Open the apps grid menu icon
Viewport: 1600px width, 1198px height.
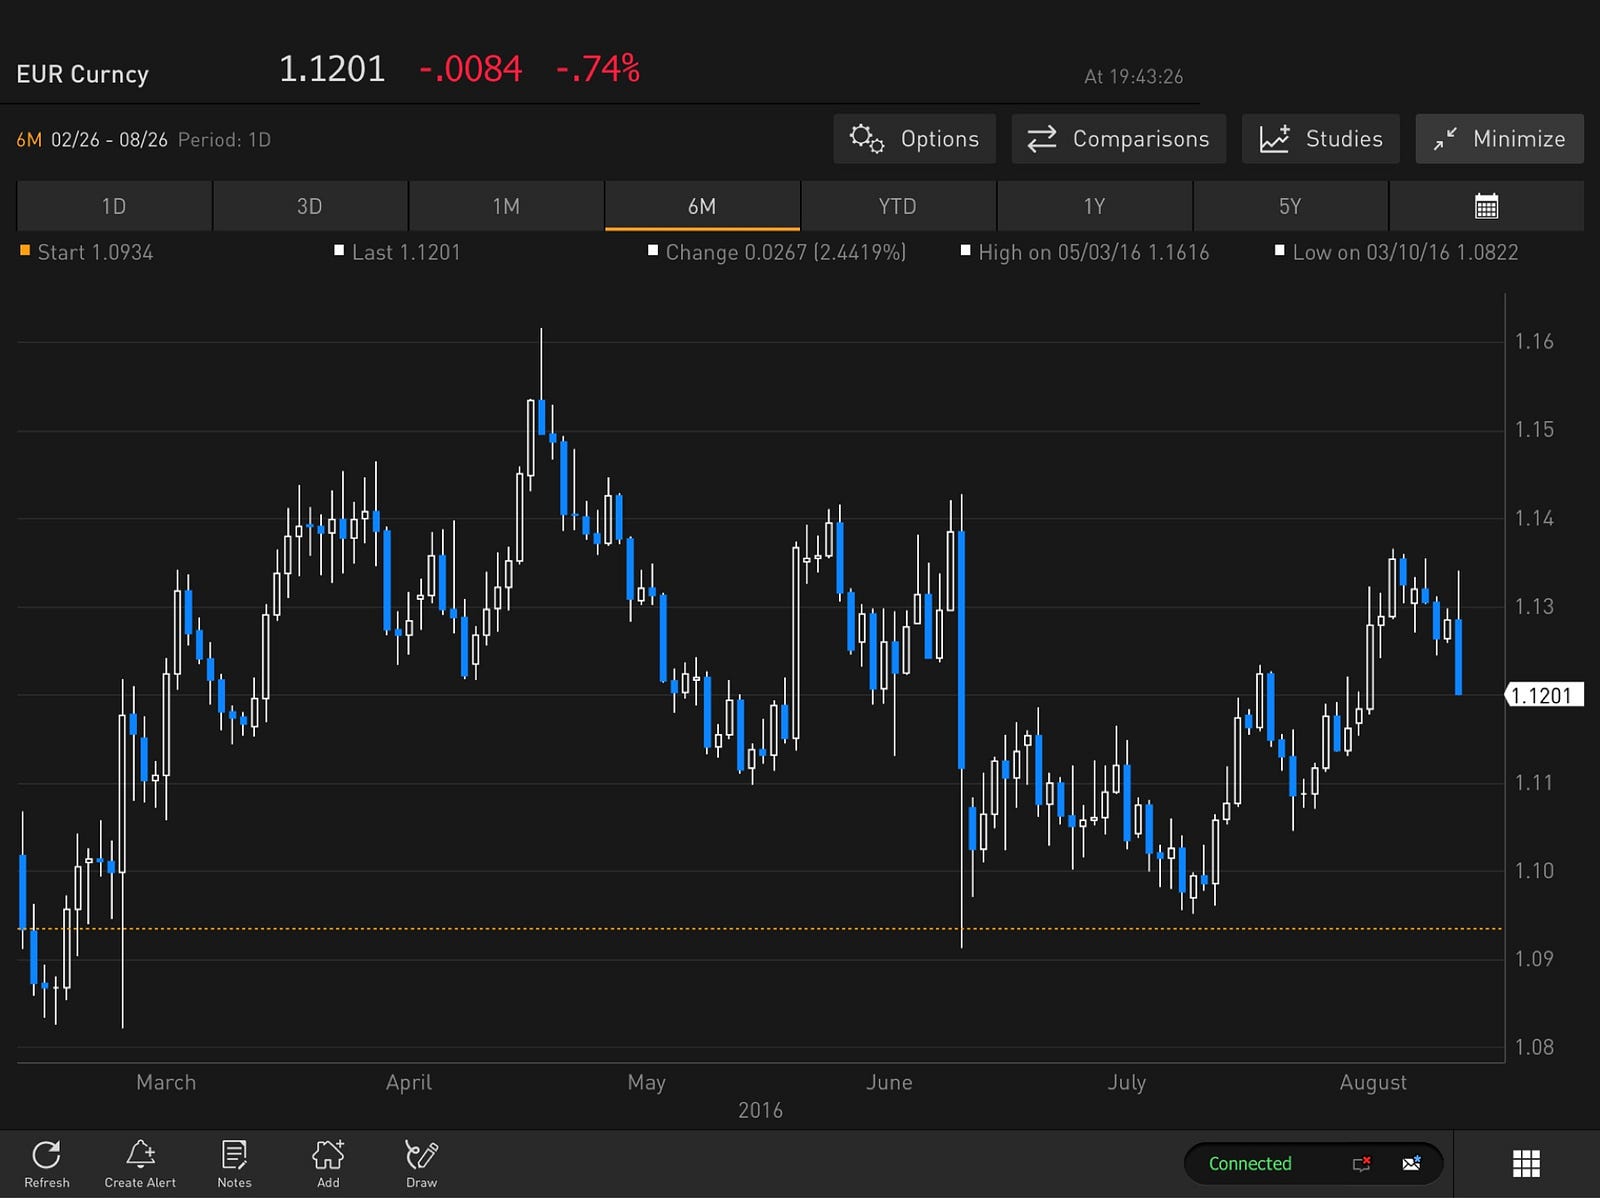click(x=1525, y=1163)
